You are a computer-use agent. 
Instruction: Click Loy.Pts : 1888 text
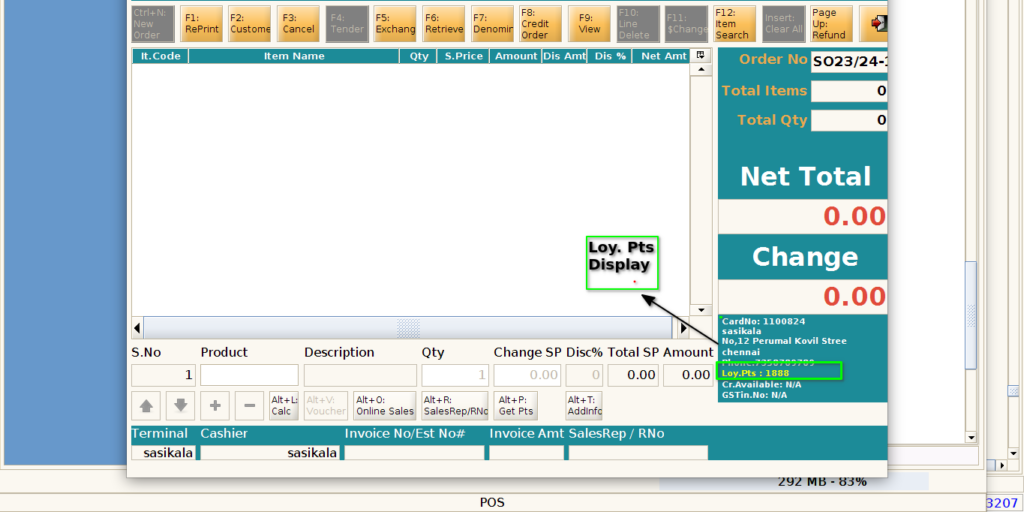click(x=756, y=373)
